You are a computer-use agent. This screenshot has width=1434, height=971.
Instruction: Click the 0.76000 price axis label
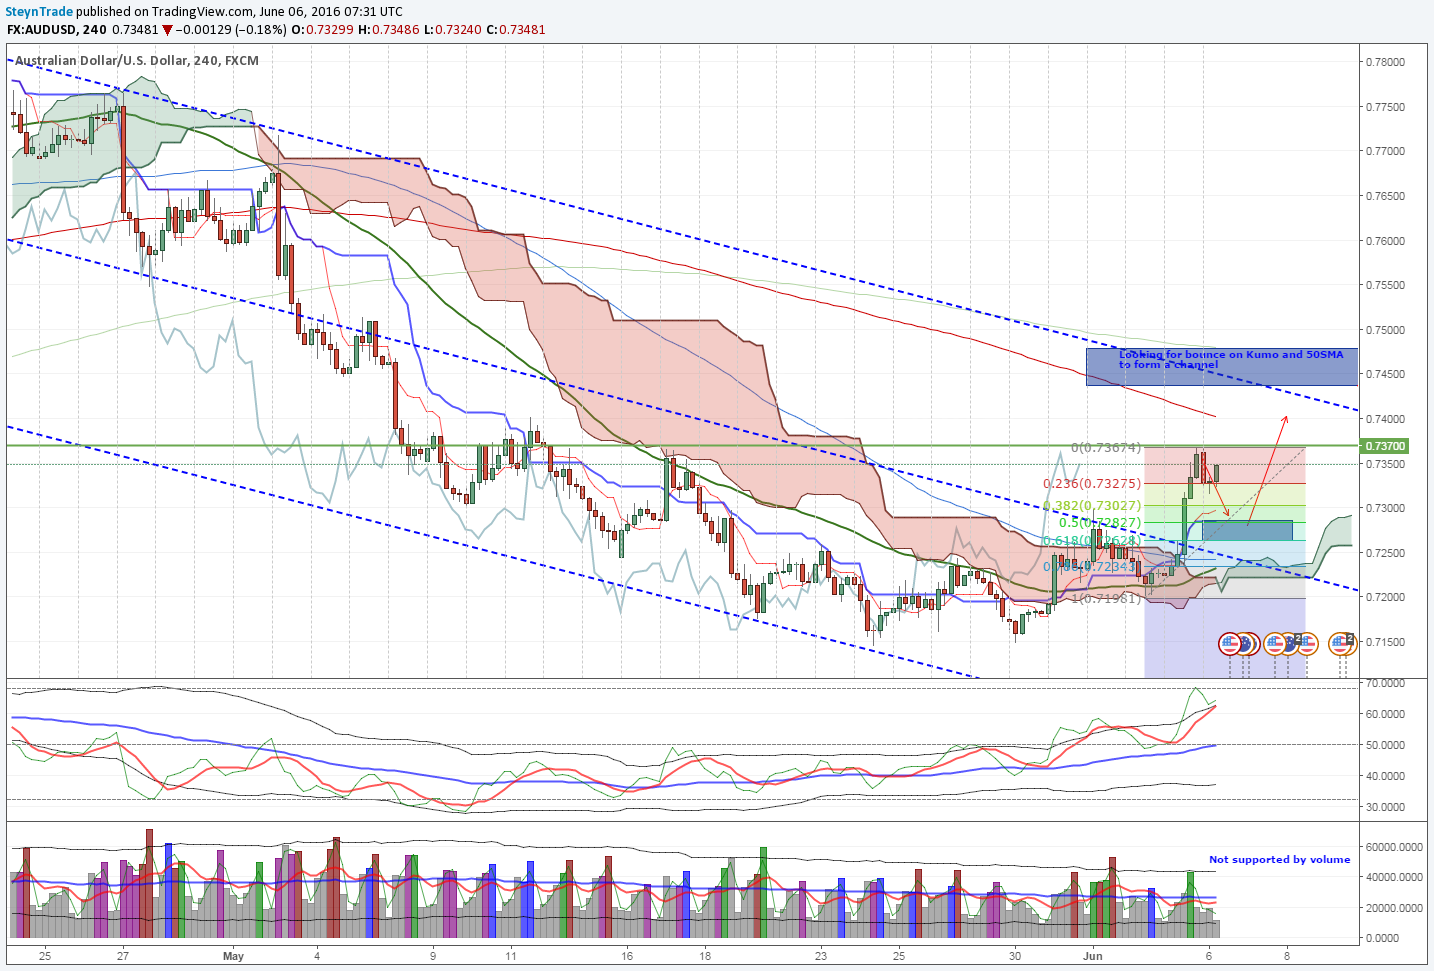point(1385,241)
